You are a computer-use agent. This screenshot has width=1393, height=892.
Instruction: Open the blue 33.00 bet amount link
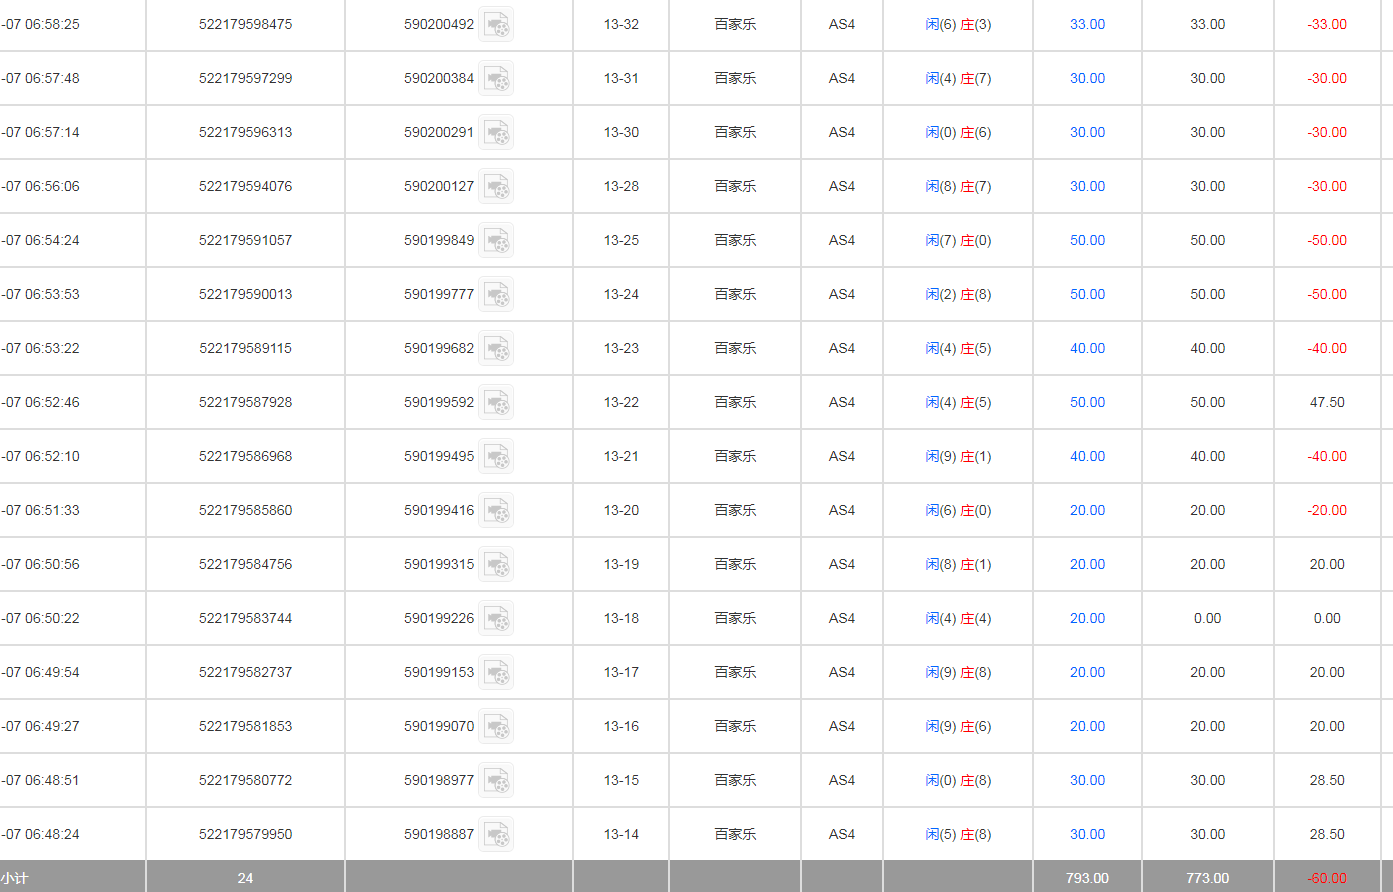click(1087, 24)
